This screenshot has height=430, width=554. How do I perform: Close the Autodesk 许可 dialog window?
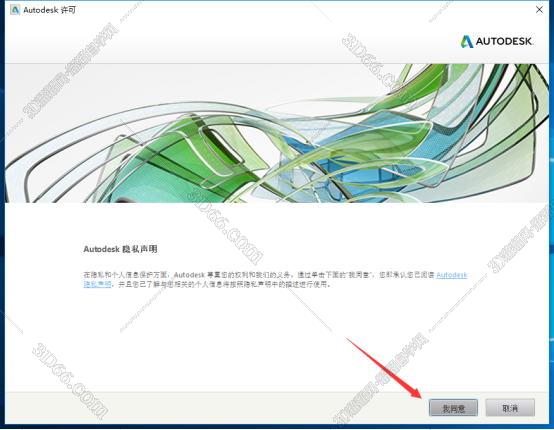coord(539,10)
